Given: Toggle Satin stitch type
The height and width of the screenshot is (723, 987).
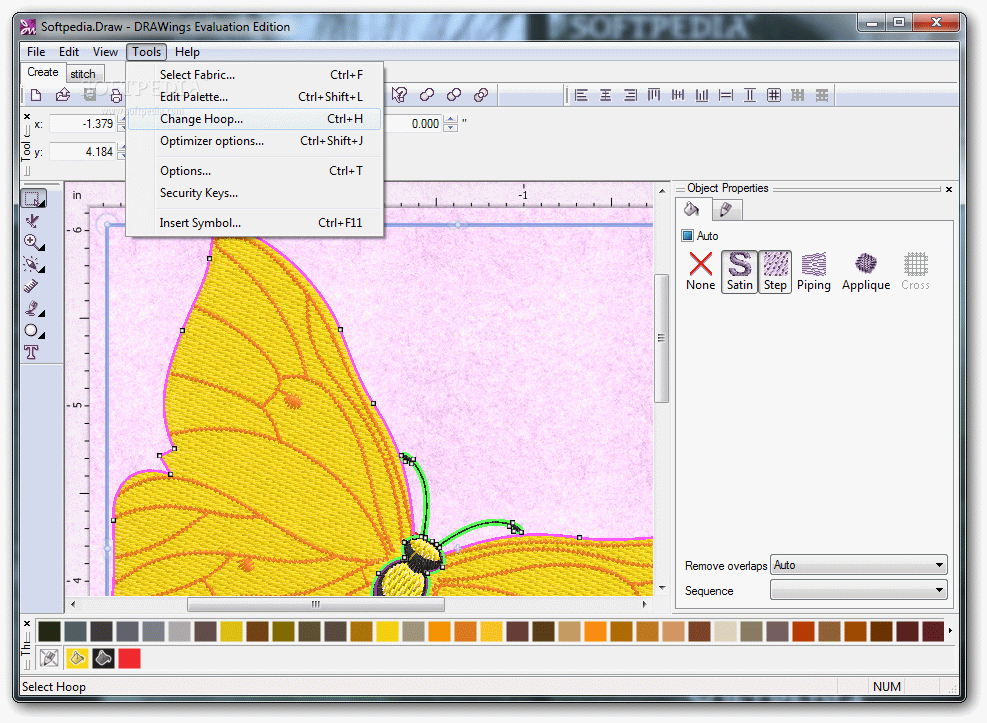Looking at the screenshot, I should point(740,271).
